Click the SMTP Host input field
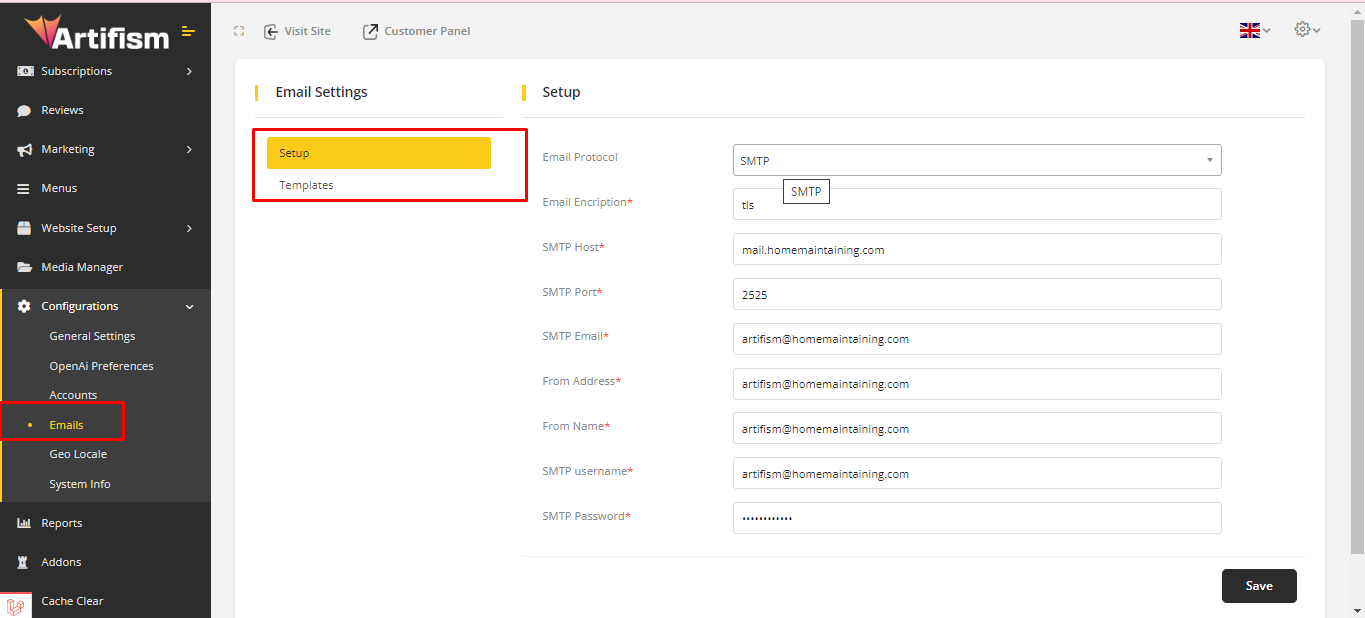 pos(976,249)
